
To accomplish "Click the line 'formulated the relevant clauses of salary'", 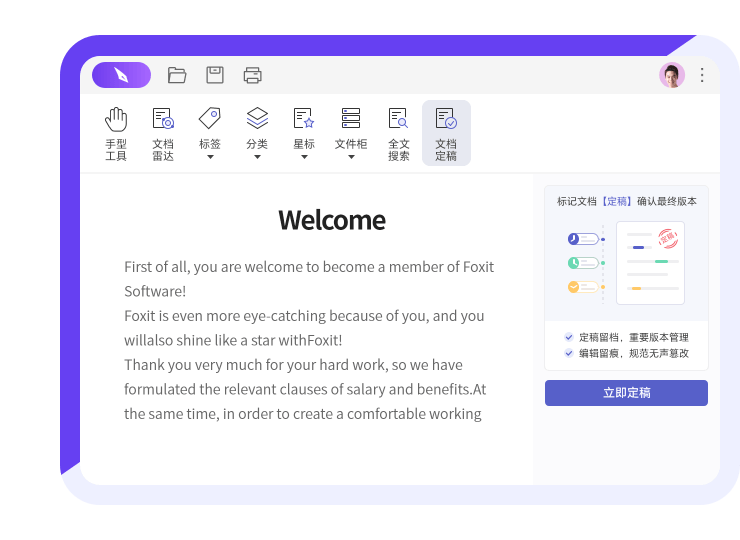I will tap(305, 389).
